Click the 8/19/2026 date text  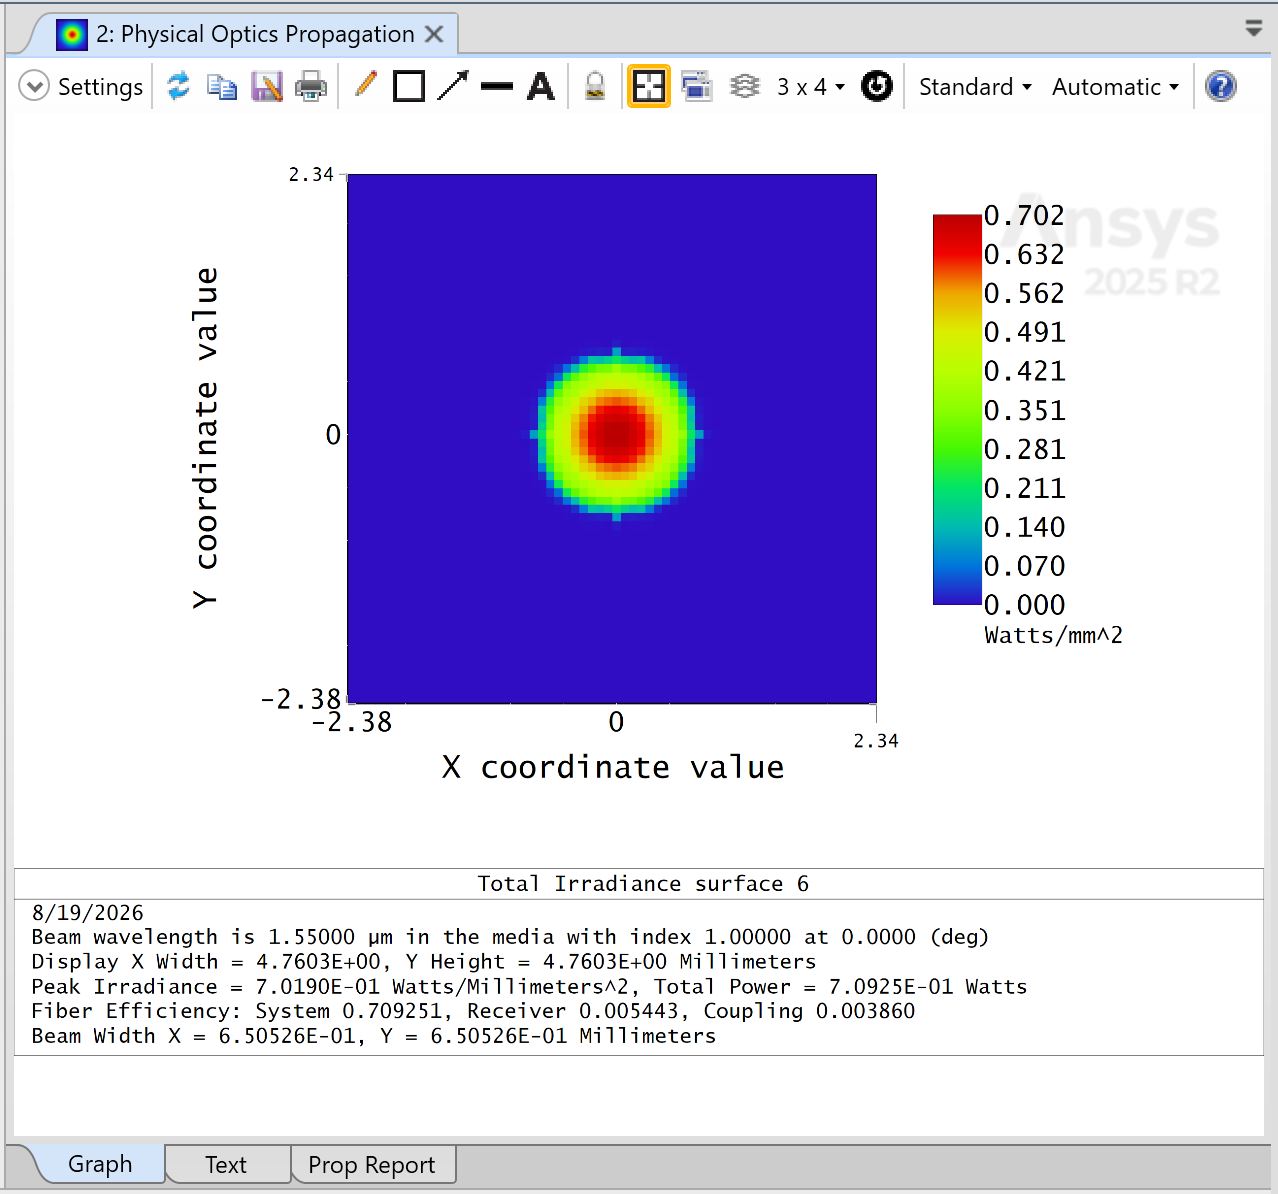coord(88,913)
